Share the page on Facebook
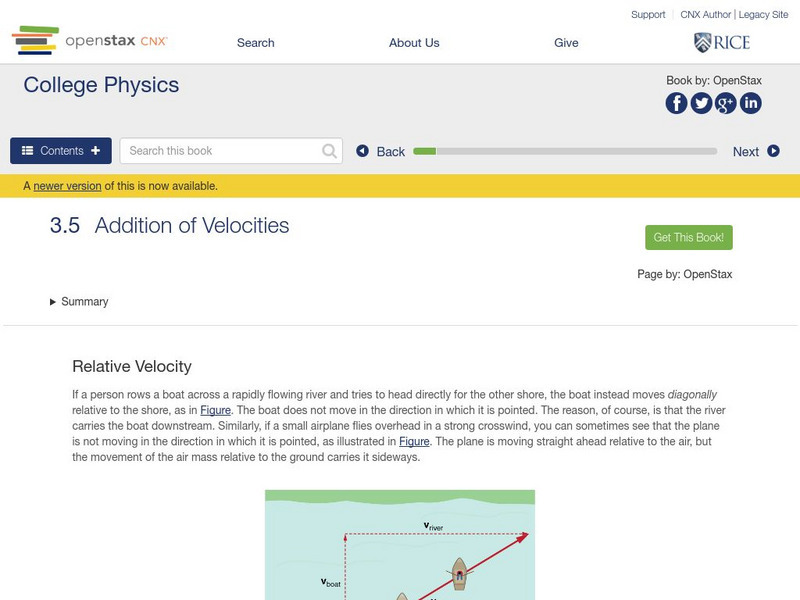The width and height of the screenshot is (800, 600). point(675,102)
